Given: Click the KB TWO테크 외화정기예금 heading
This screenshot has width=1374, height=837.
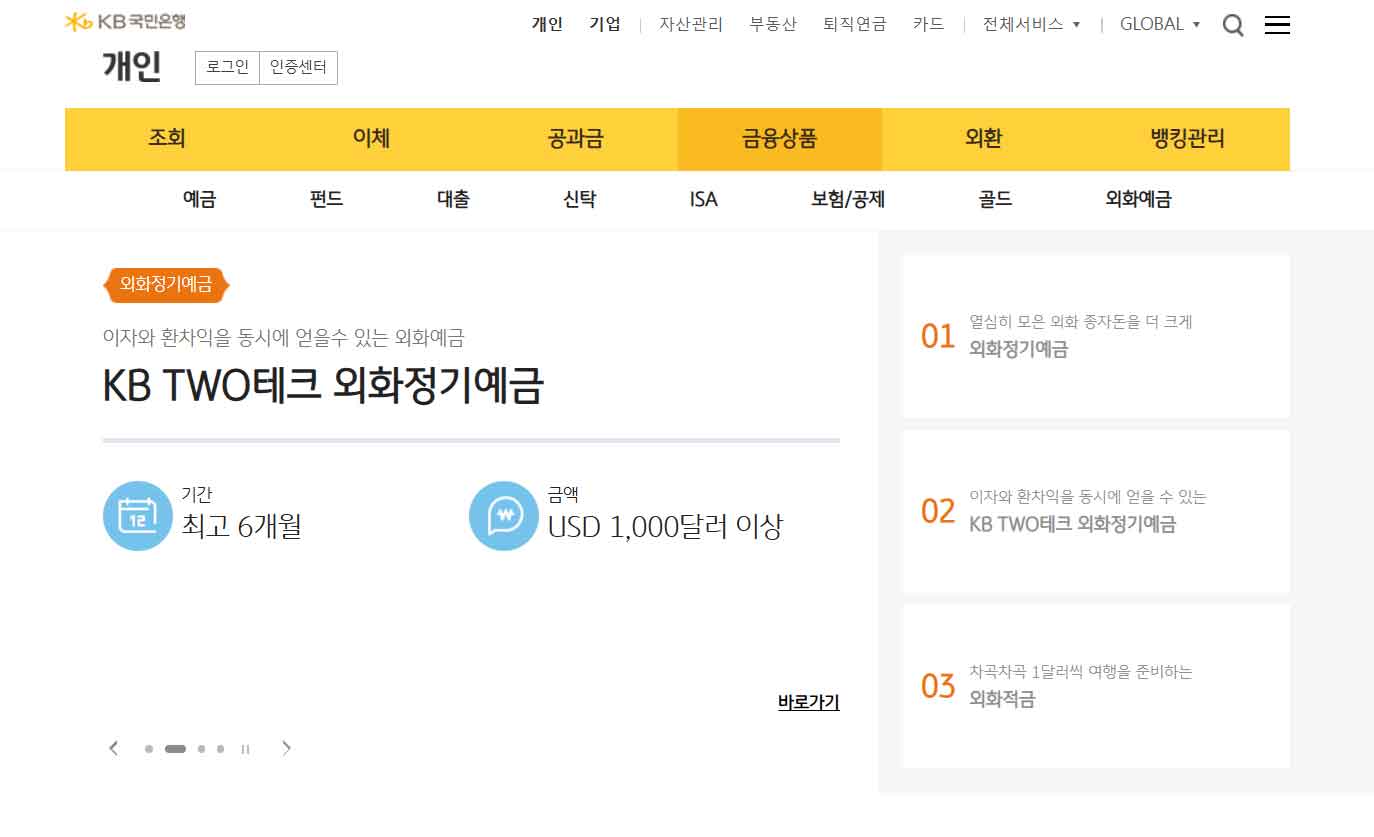Looking at the screenshot, I should click(322, 386).
